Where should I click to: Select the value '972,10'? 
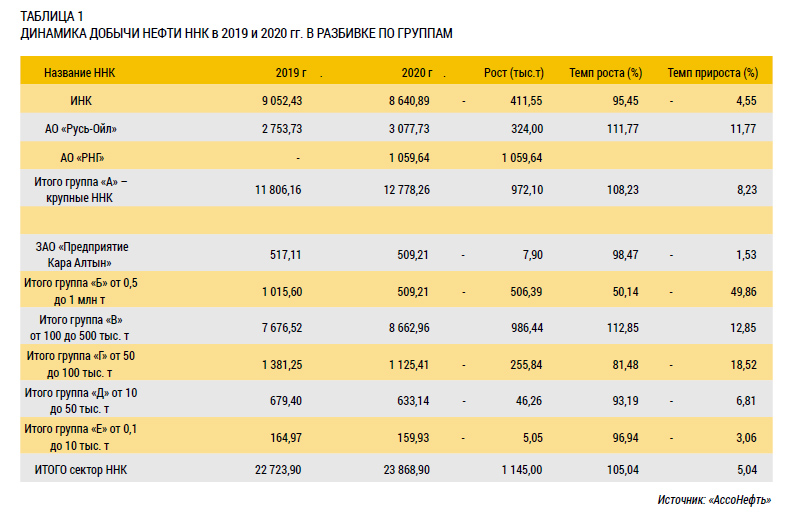click(x=527, y=190)
